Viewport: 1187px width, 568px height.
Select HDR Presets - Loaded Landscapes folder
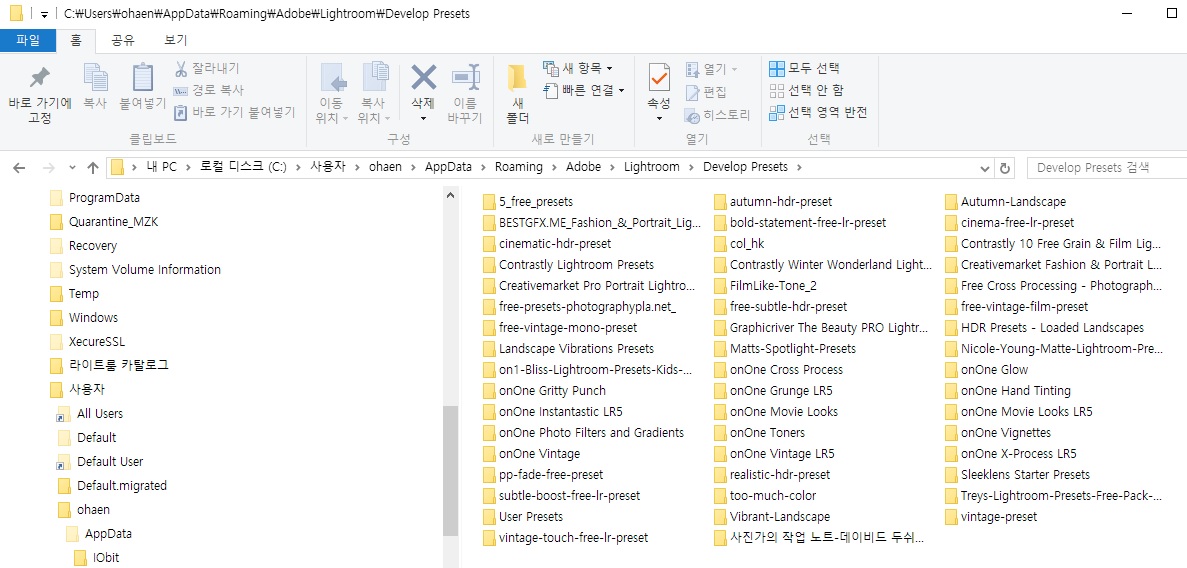[1052, 328]
